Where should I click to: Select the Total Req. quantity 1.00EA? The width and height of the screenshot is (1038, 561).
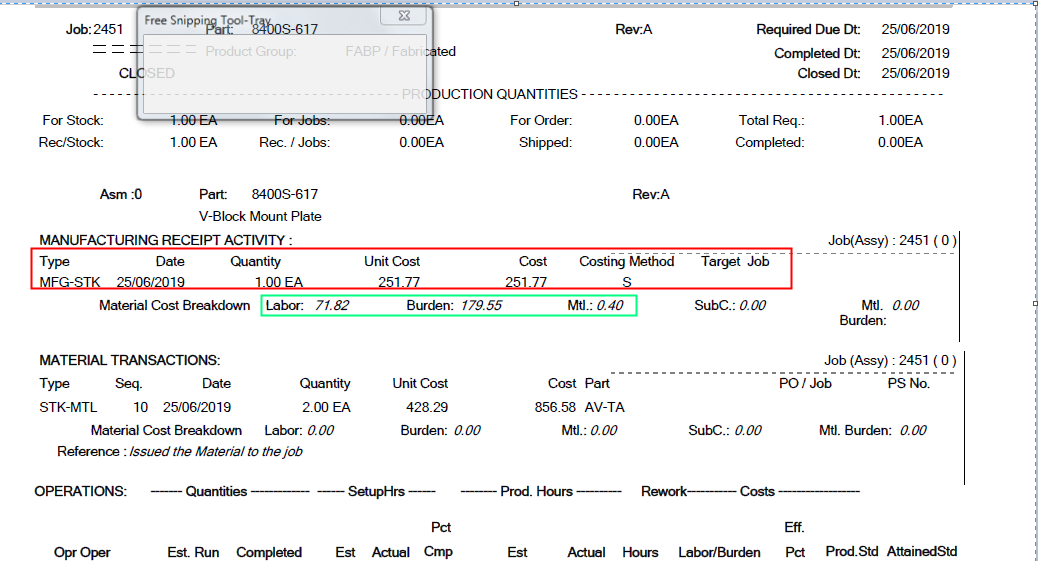click(900, 120)
